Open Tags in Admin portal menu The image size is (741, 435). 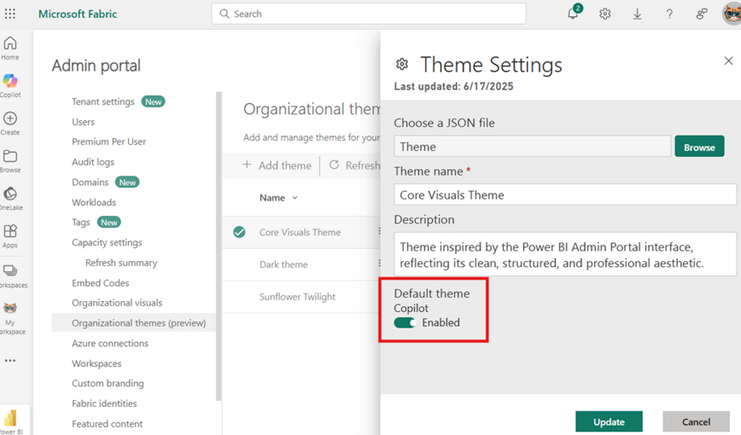coord(81,222)
